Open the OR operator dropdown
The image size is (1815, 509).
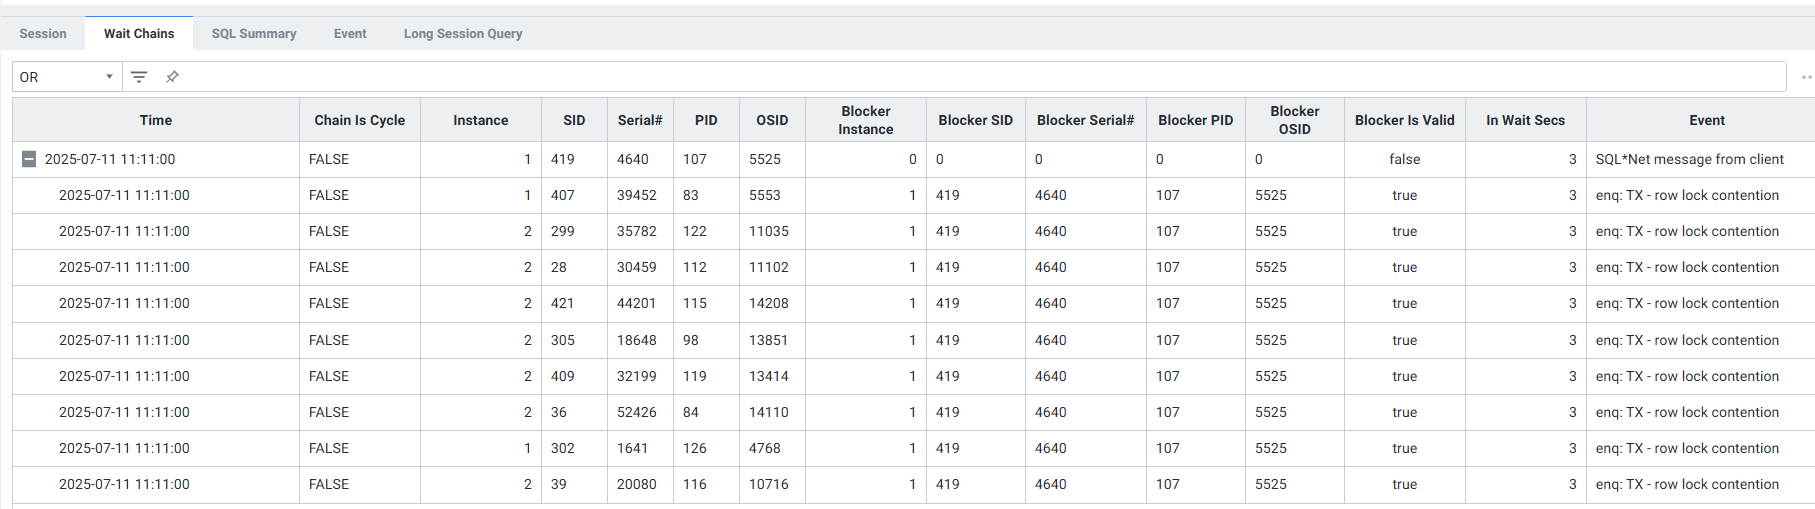coord(67,77)
